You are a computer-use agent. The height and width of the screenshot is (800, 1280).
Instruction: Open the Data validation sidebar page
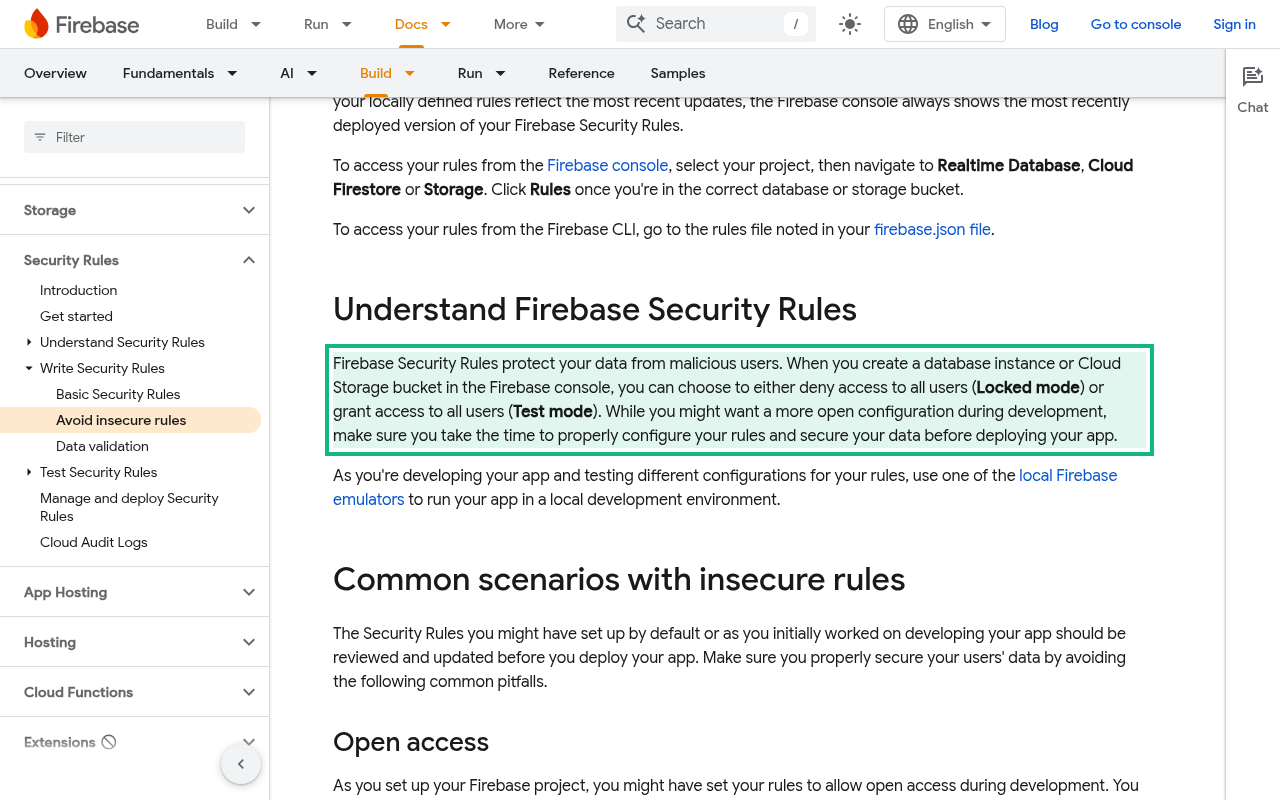click(102, 446)
